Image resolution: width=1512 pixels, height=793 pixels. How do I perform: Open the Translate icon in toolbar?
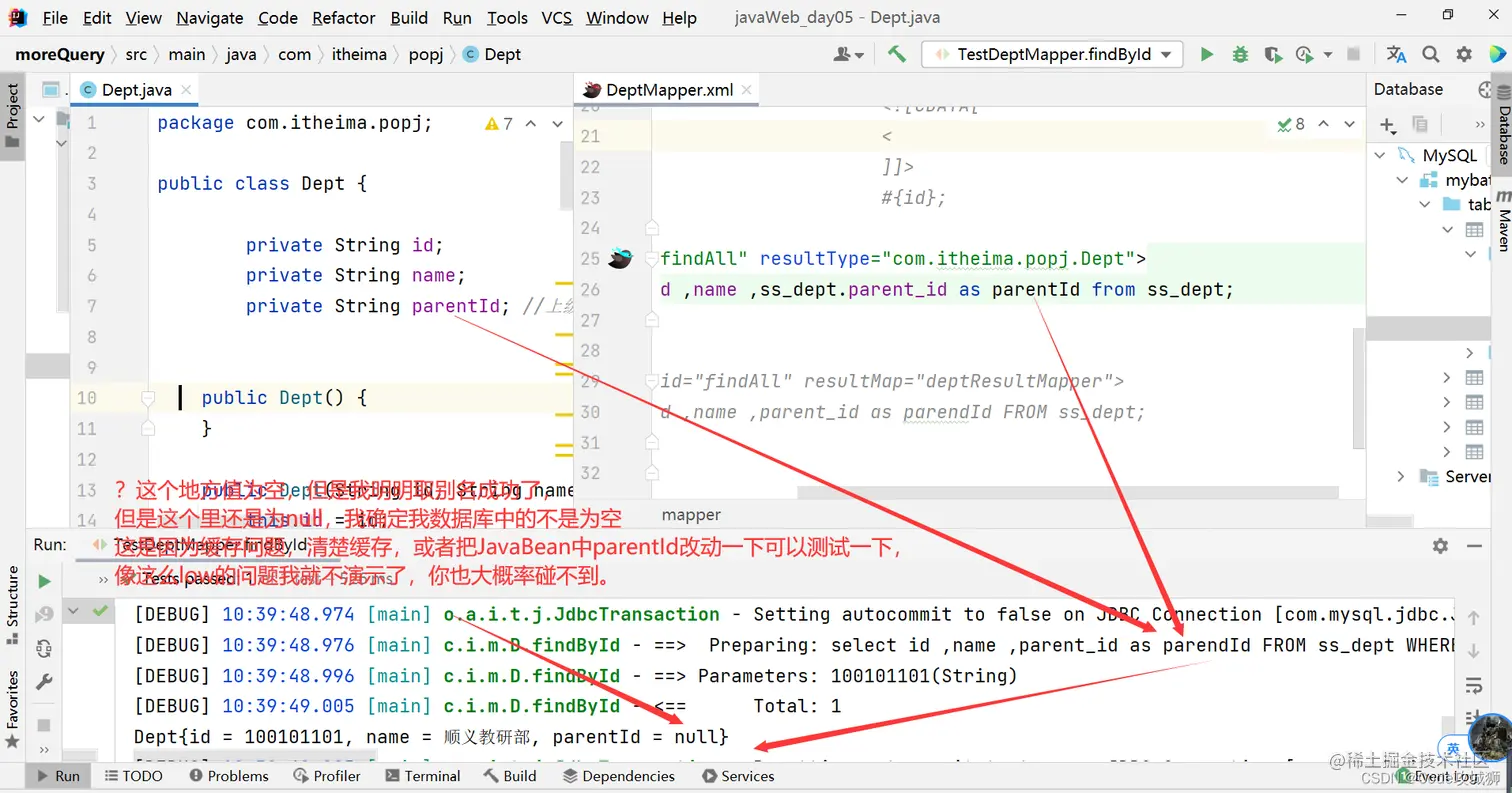[1396, 54]
